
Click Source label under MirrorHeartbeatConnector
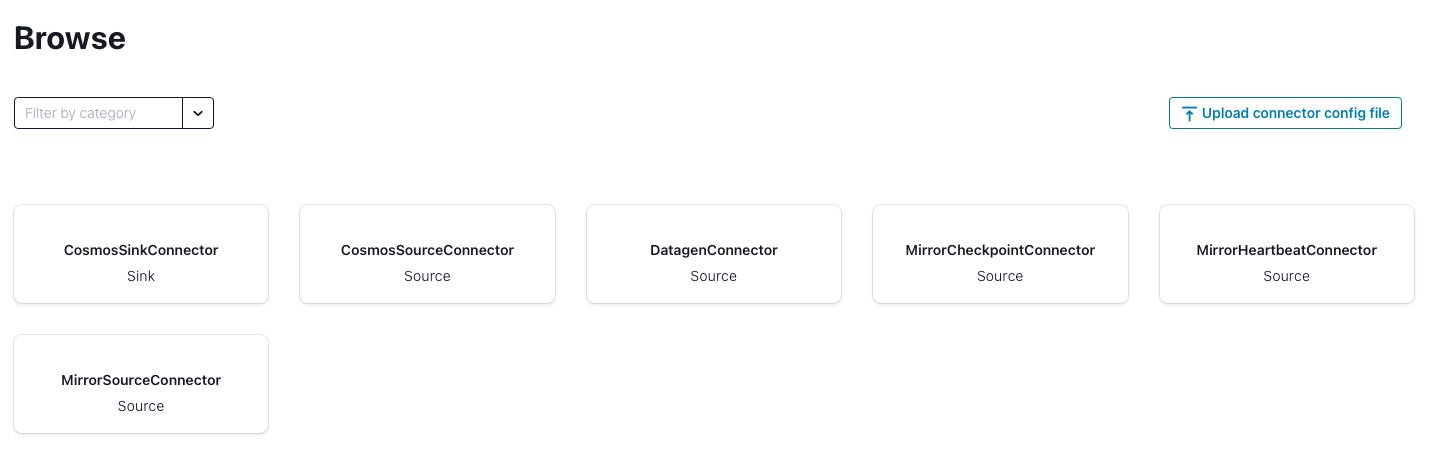[1287, 276]
